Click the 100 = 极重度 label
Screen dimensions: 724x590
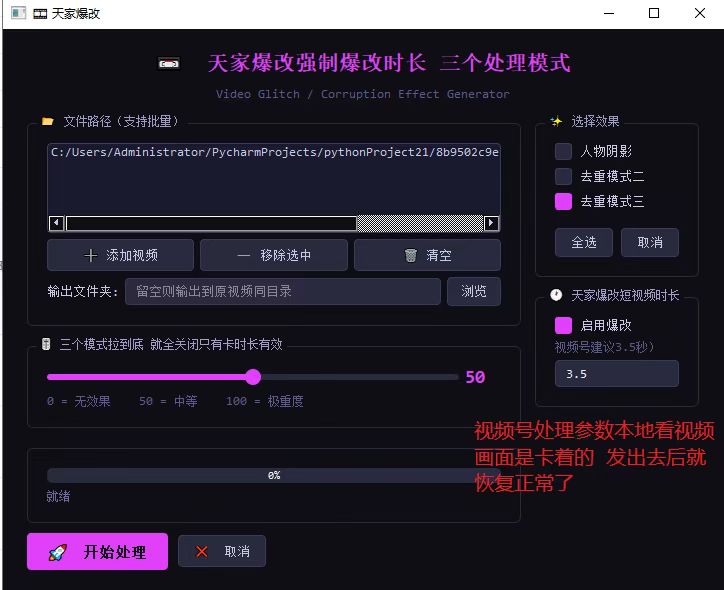pyautogui.click(x=265, y=401)
